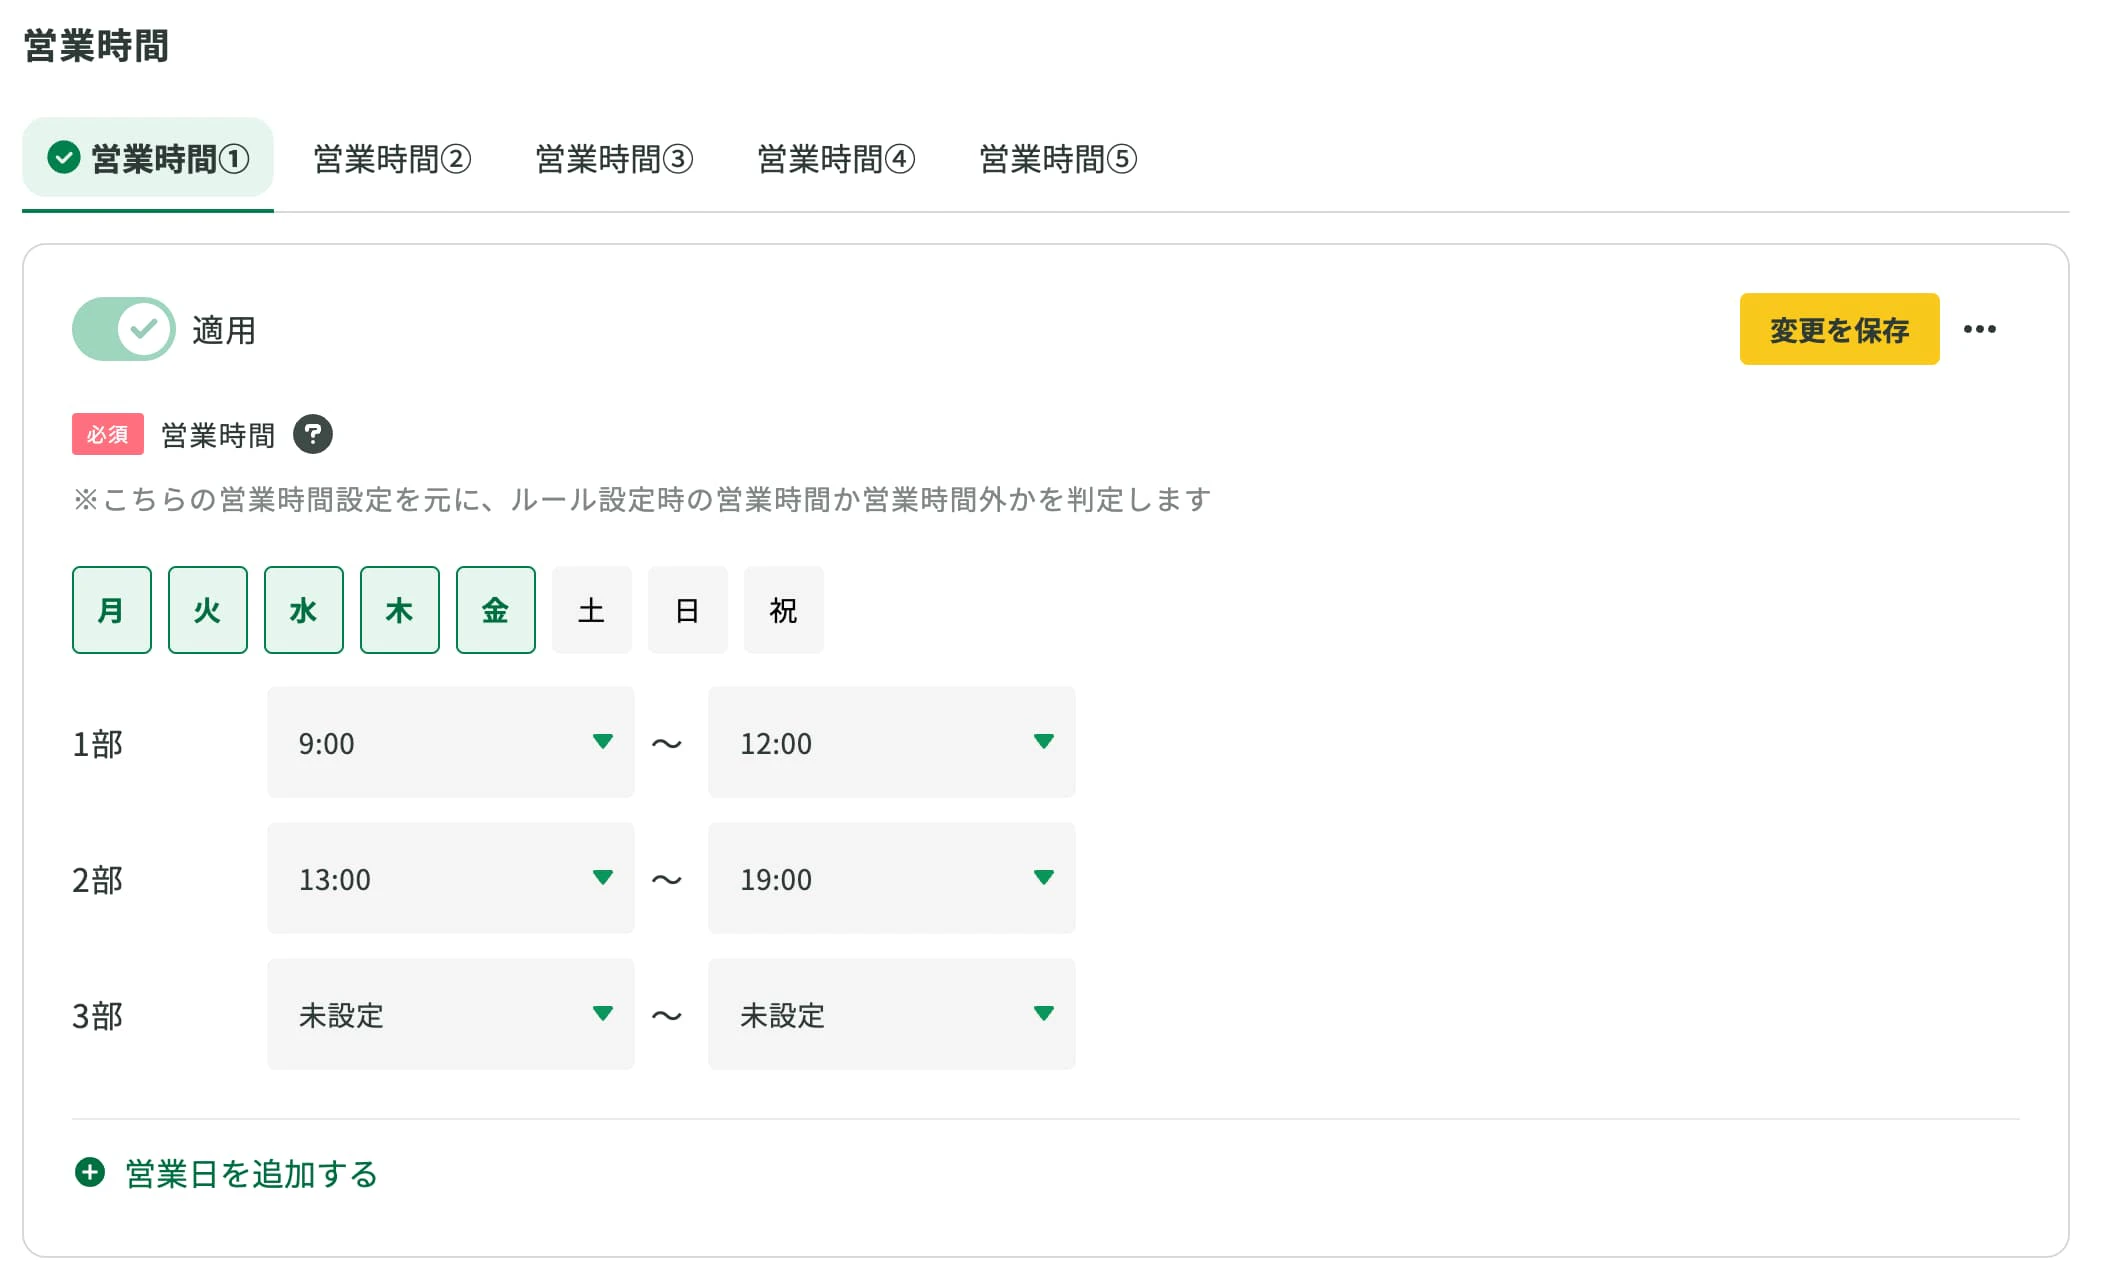This screenshot has width=2102, height=1288.
Task: Switch to 営業時間⑤ tab
Action: pyautogui.click(x=1057, y=159)
